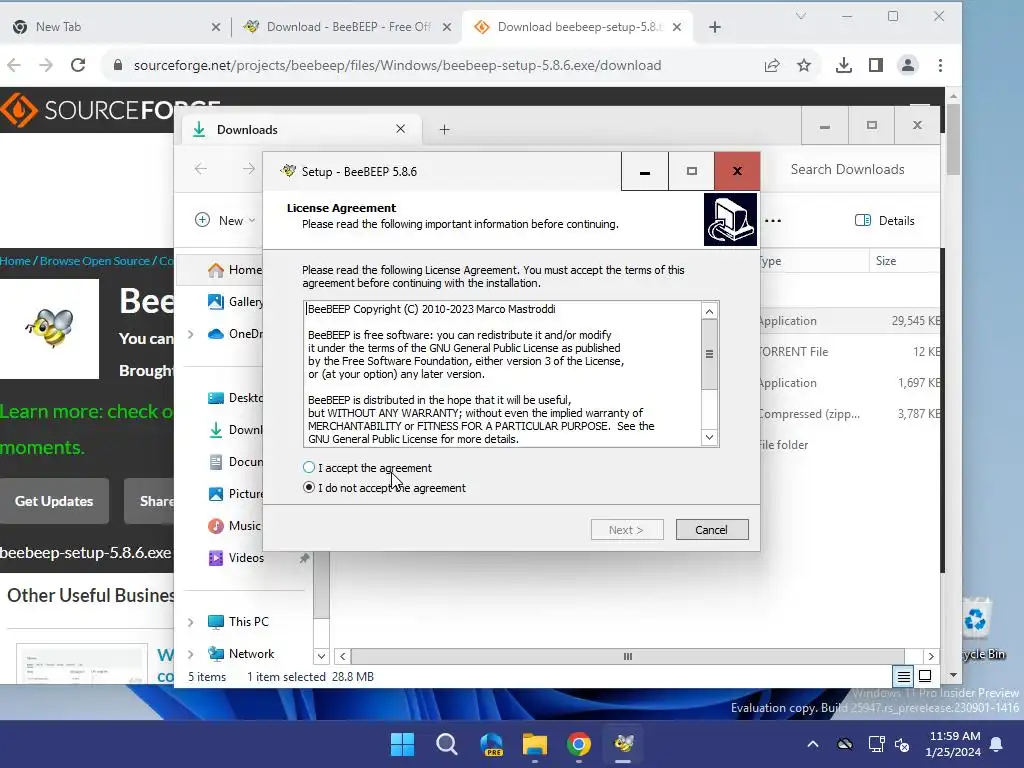Click the license text scrollbar thumb
The image size is (1024, 768).
tap(709, 355)
